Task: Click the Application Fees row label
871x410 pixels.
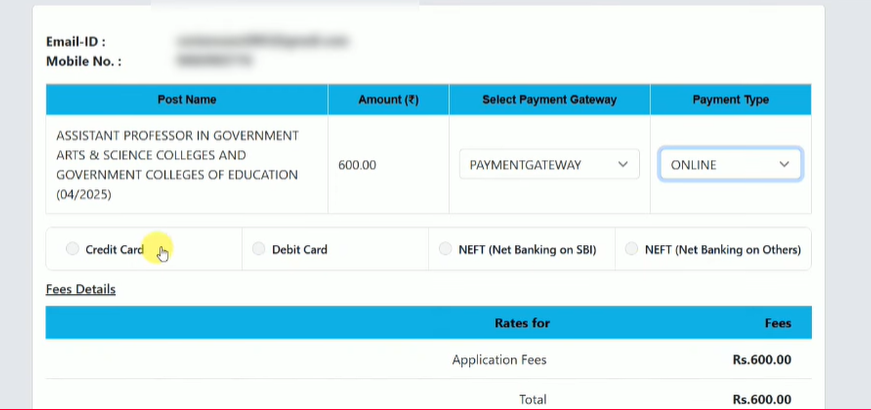Action: [x=499, y=360]
